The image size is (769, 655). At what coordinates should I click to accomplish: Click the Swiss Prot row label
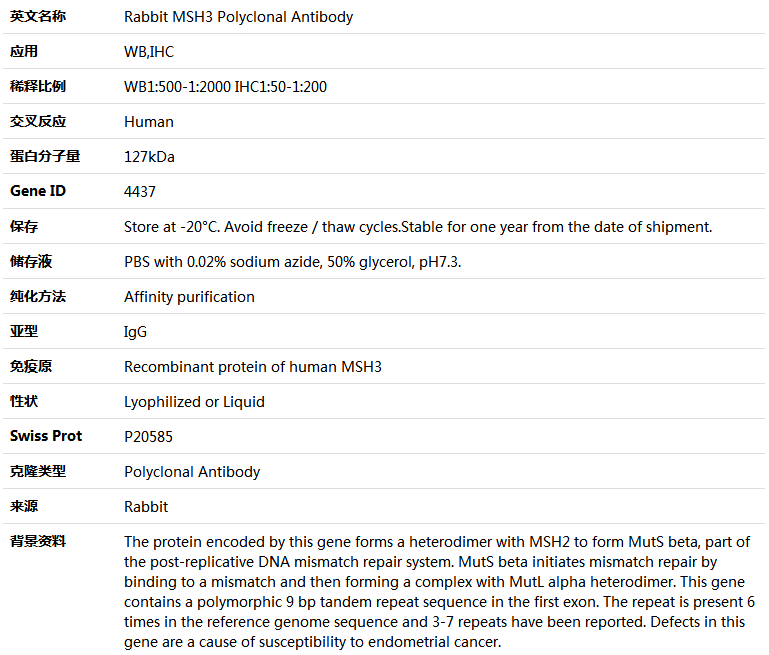tap(46, 436)
